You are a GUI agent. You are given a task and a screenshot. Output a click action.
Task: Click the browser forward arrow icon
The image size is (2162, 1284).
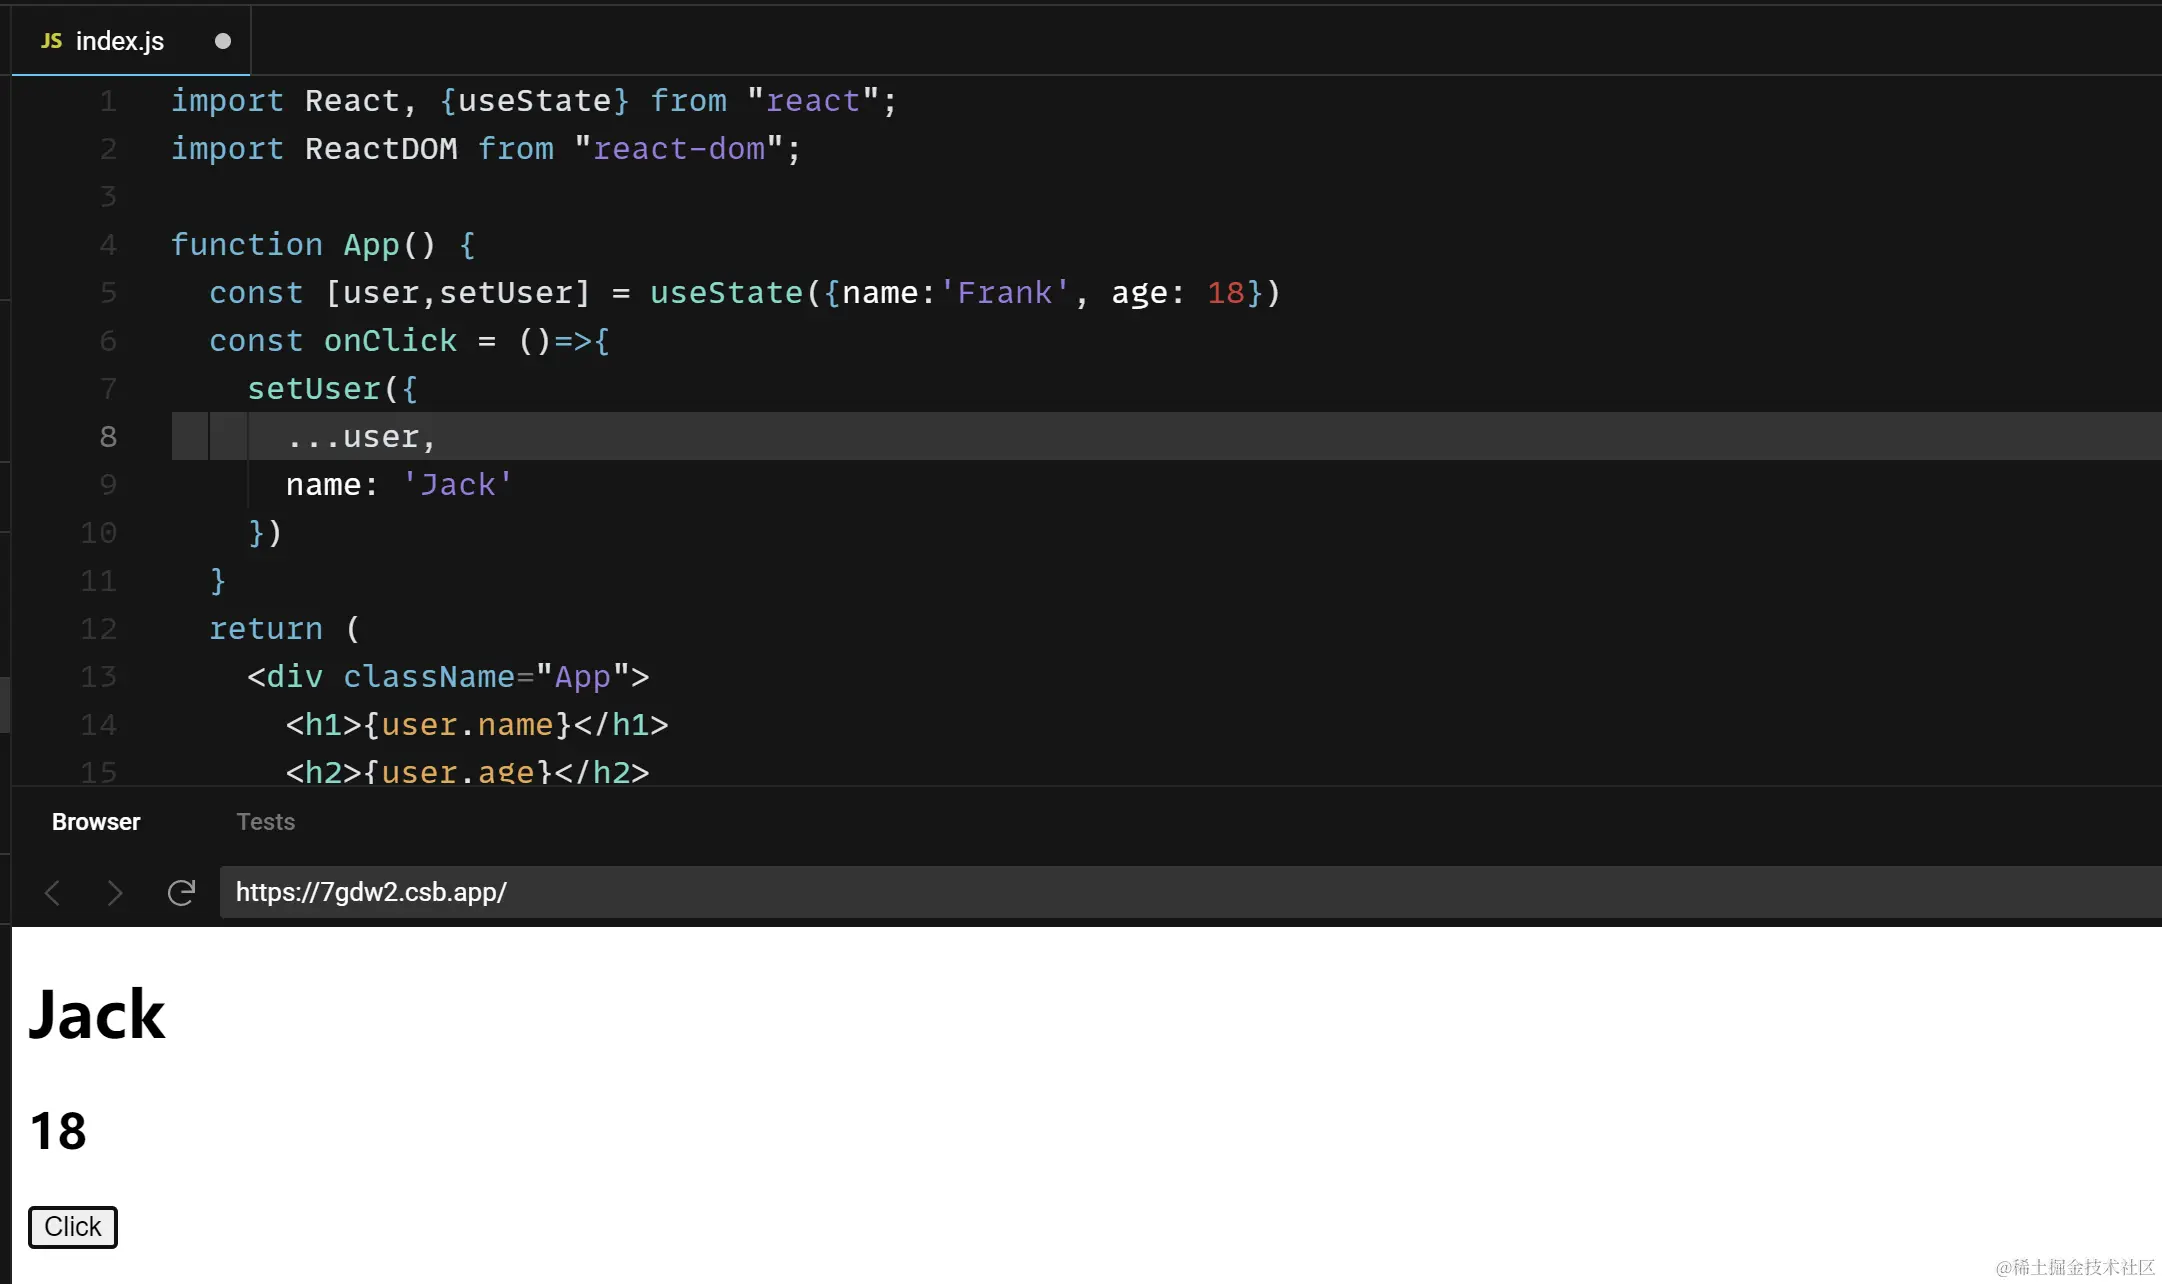coord(115,892)
